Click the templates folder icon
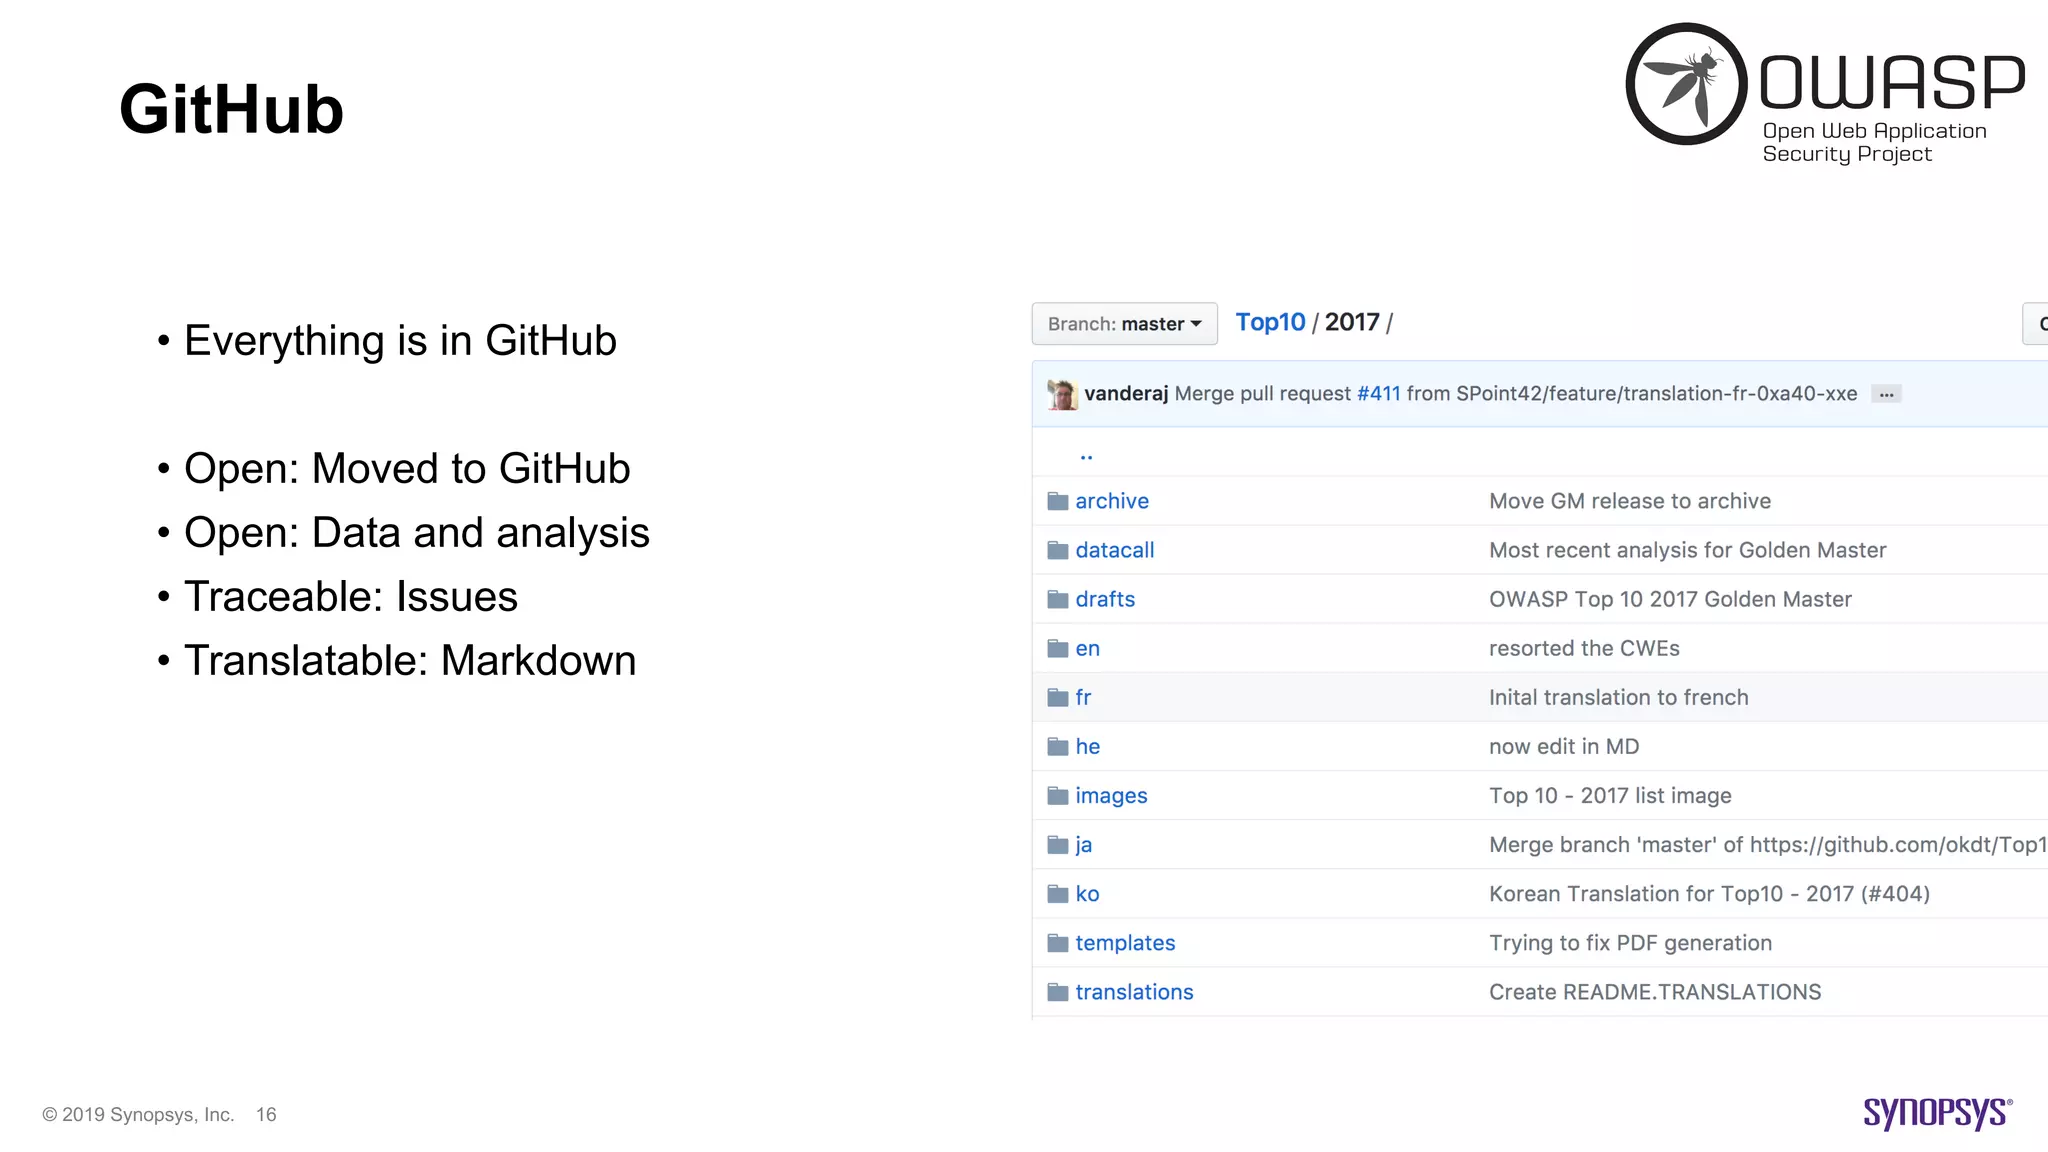 1058,942
